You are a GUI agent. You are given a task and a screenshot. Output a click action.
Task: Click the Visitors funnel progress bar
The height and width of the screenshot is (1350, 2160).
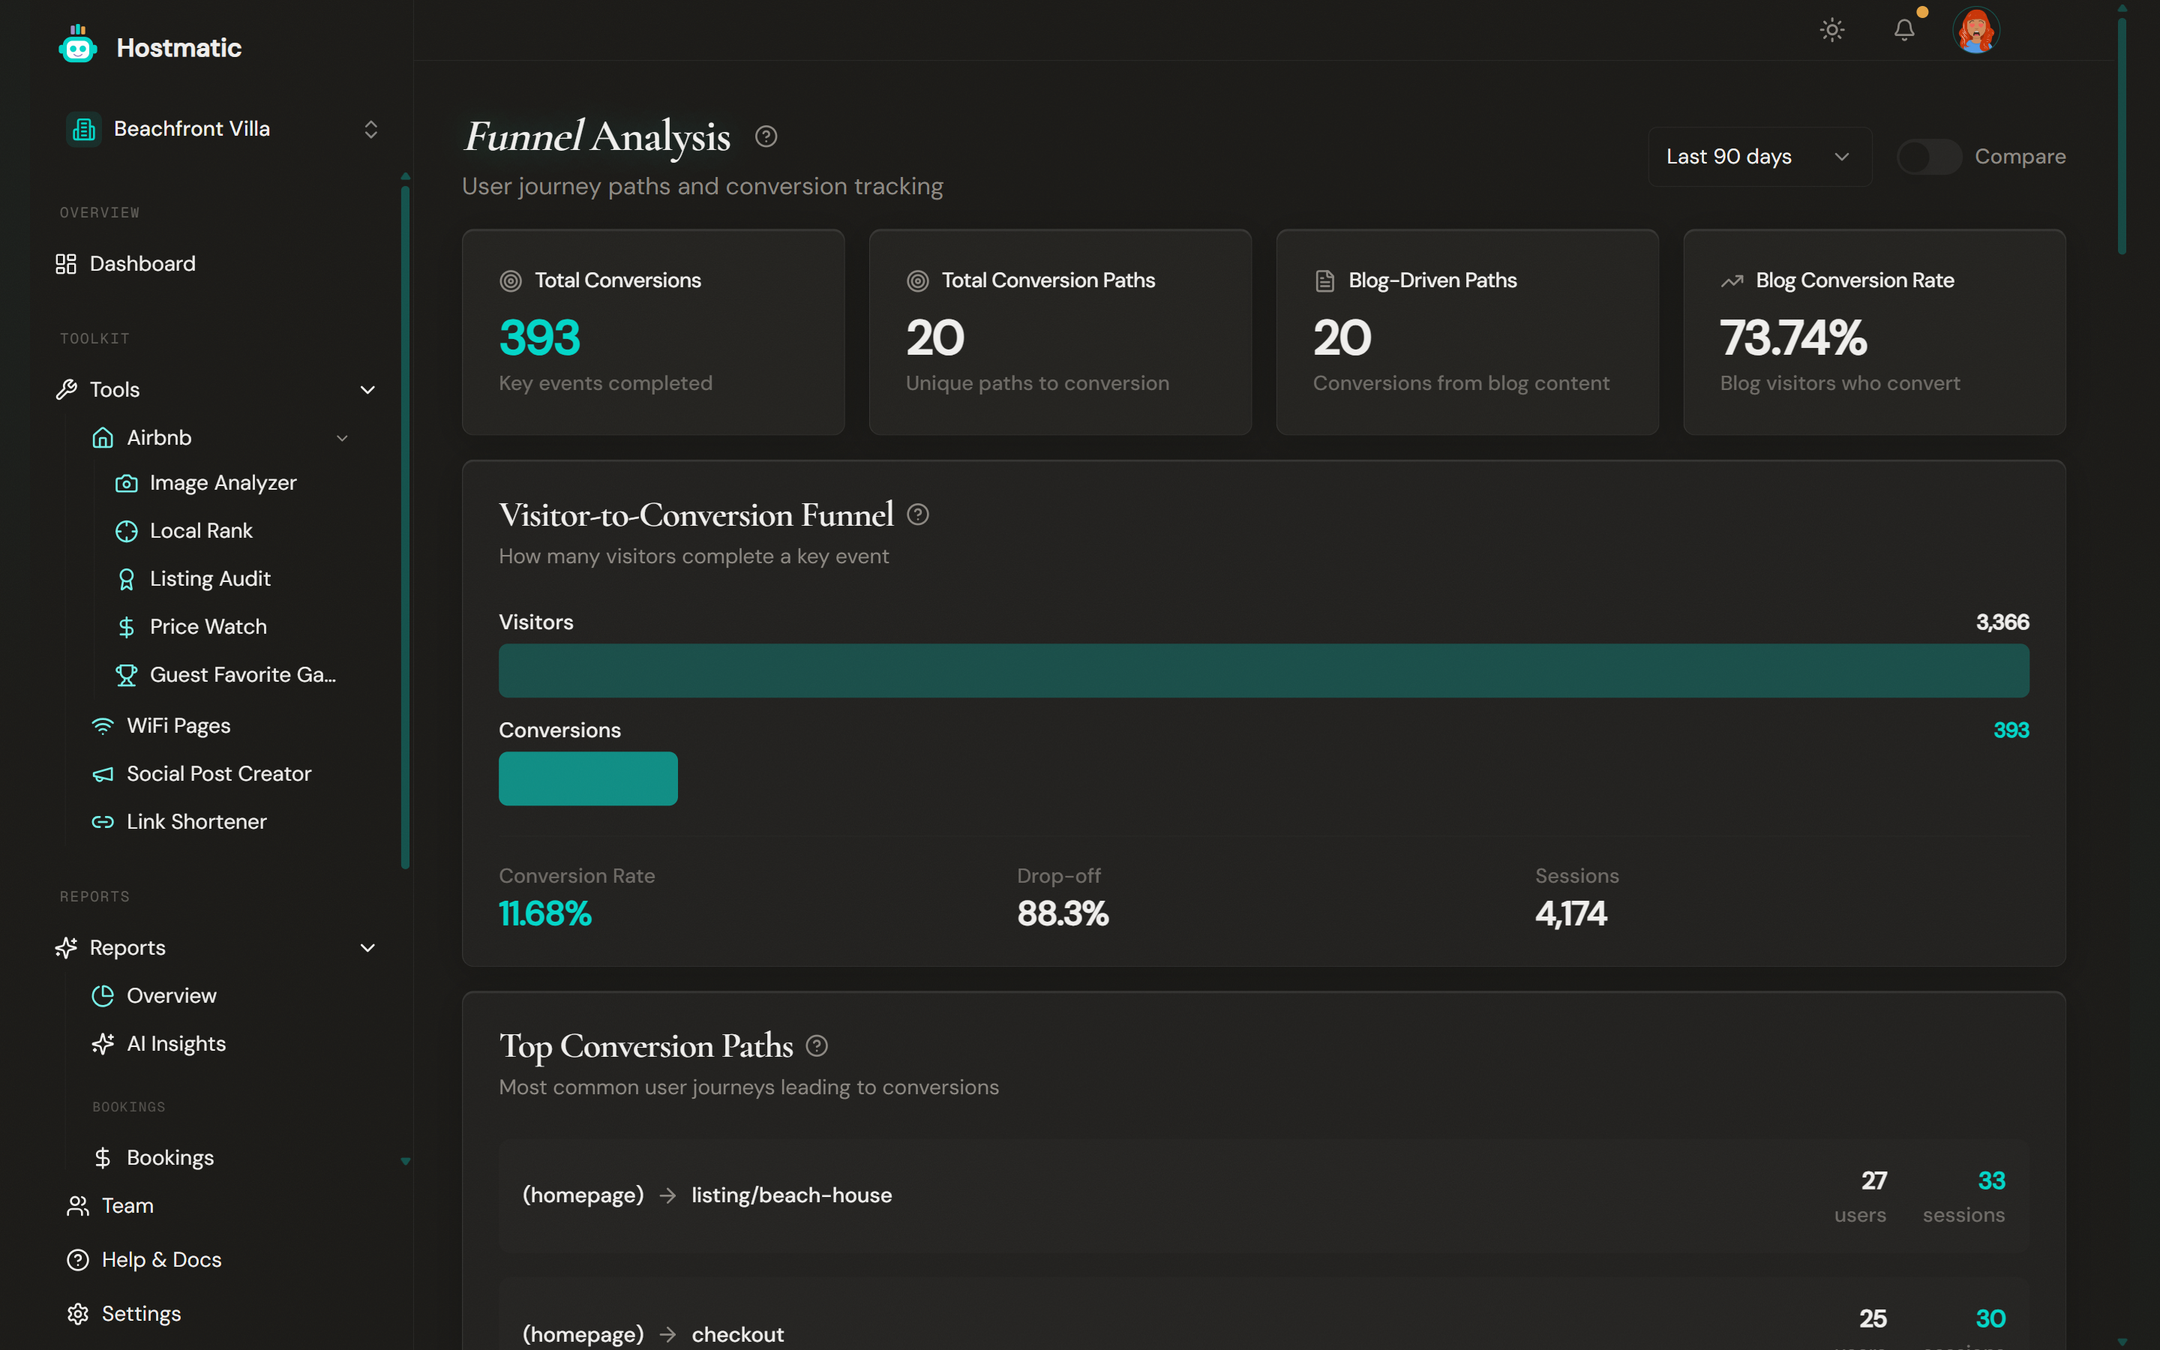tap(1264, 671)
